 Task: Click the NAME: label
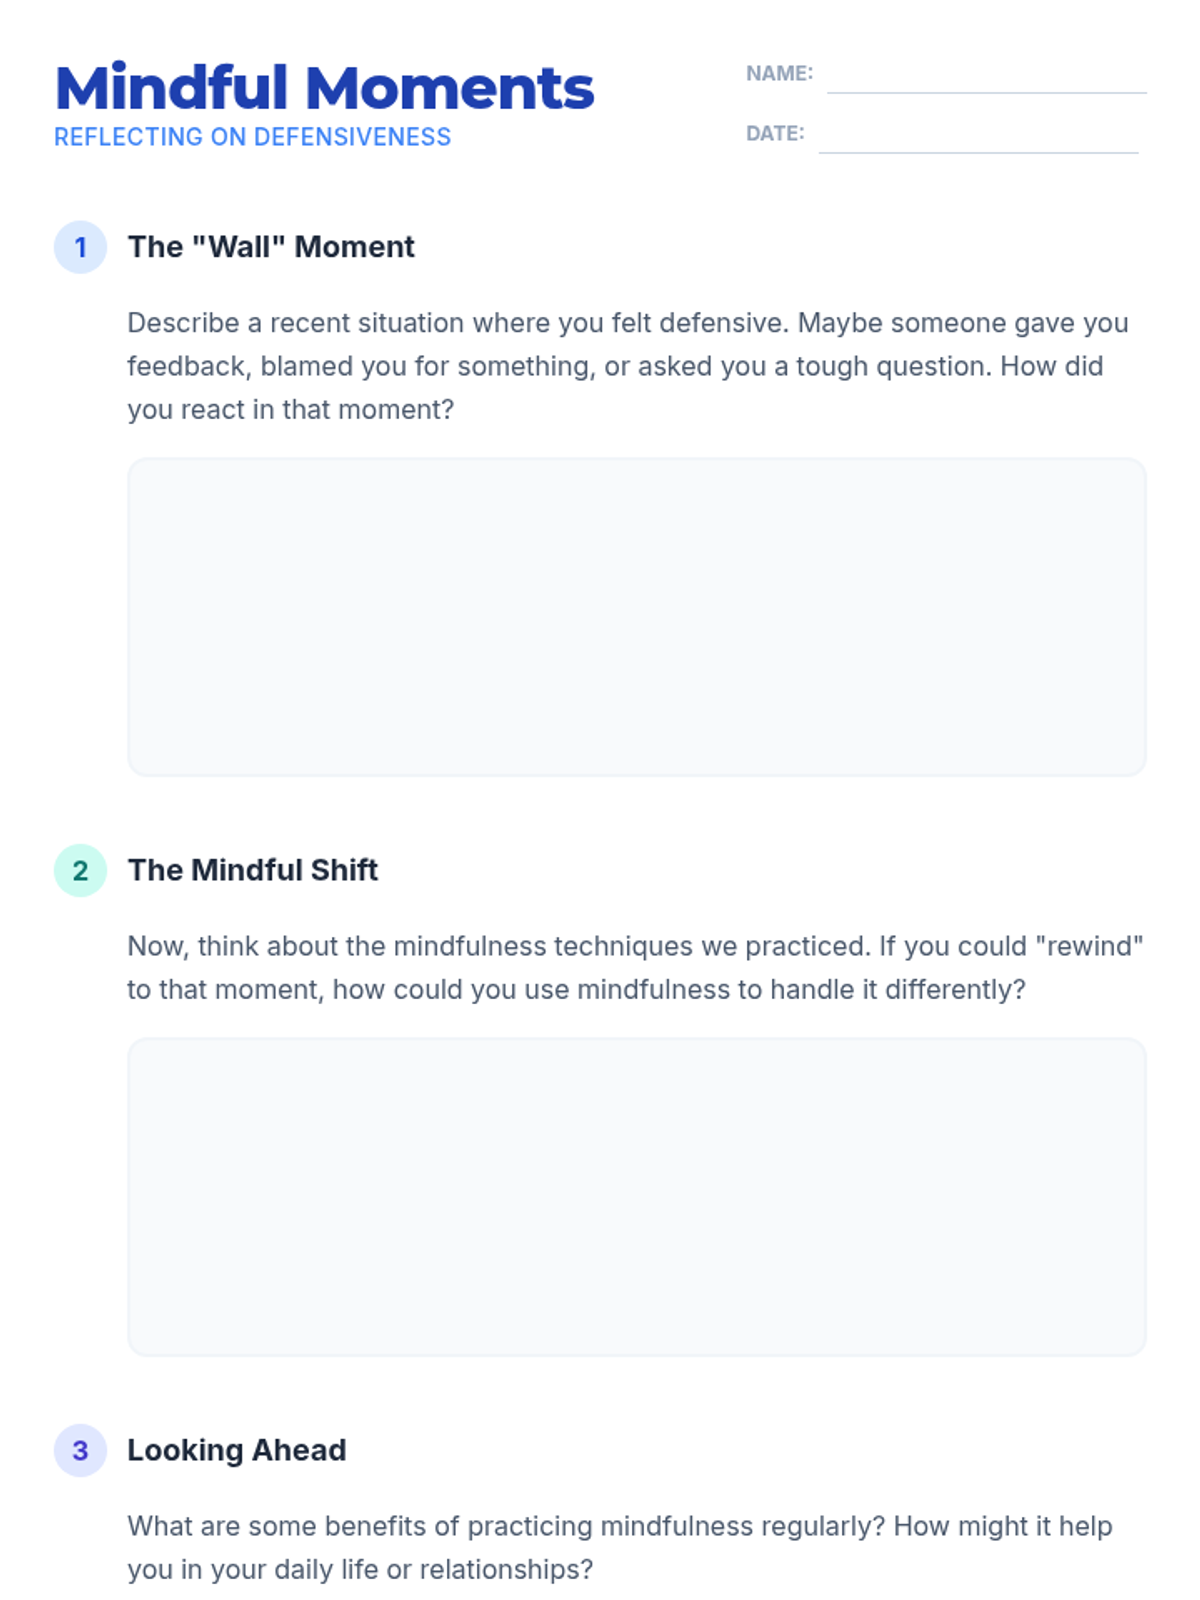(779, 73)
